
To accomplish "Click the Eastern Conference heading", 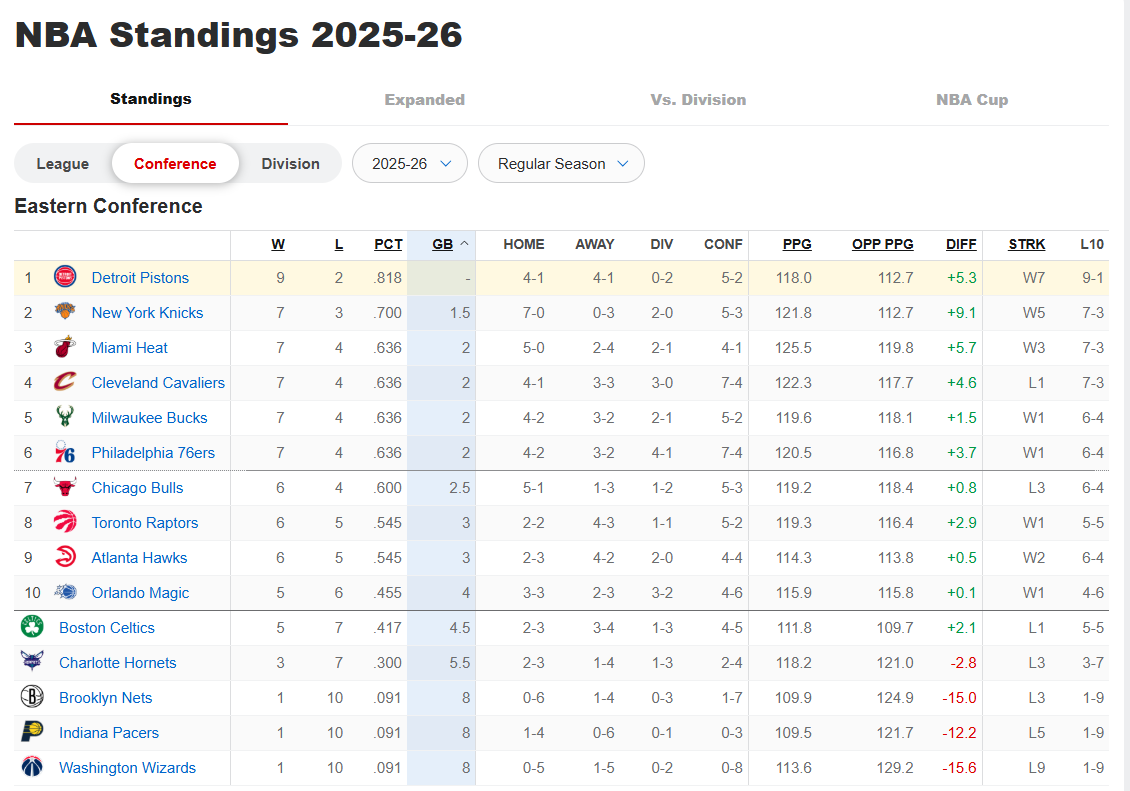I will (x=108, y=206).
